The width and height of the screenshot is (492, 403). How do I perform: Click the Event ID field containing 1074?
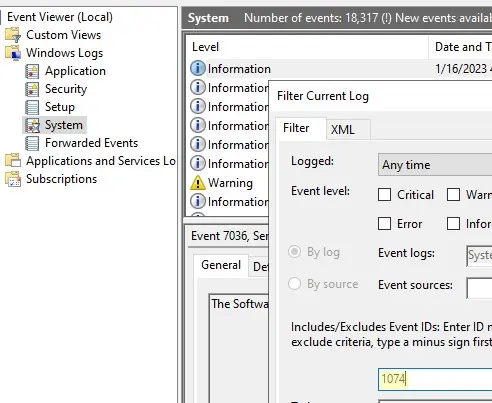click(435, 379)
